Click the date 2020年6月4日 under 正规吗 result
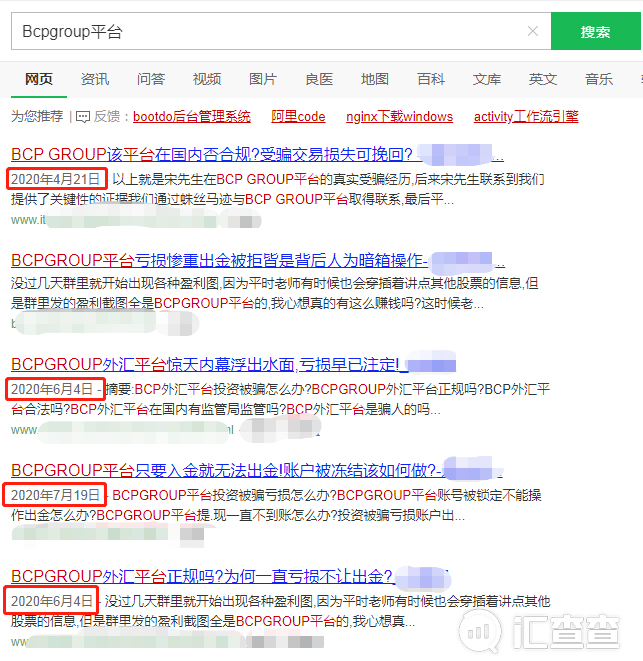Viewport: 643px width, 661px height. point(51,601)
